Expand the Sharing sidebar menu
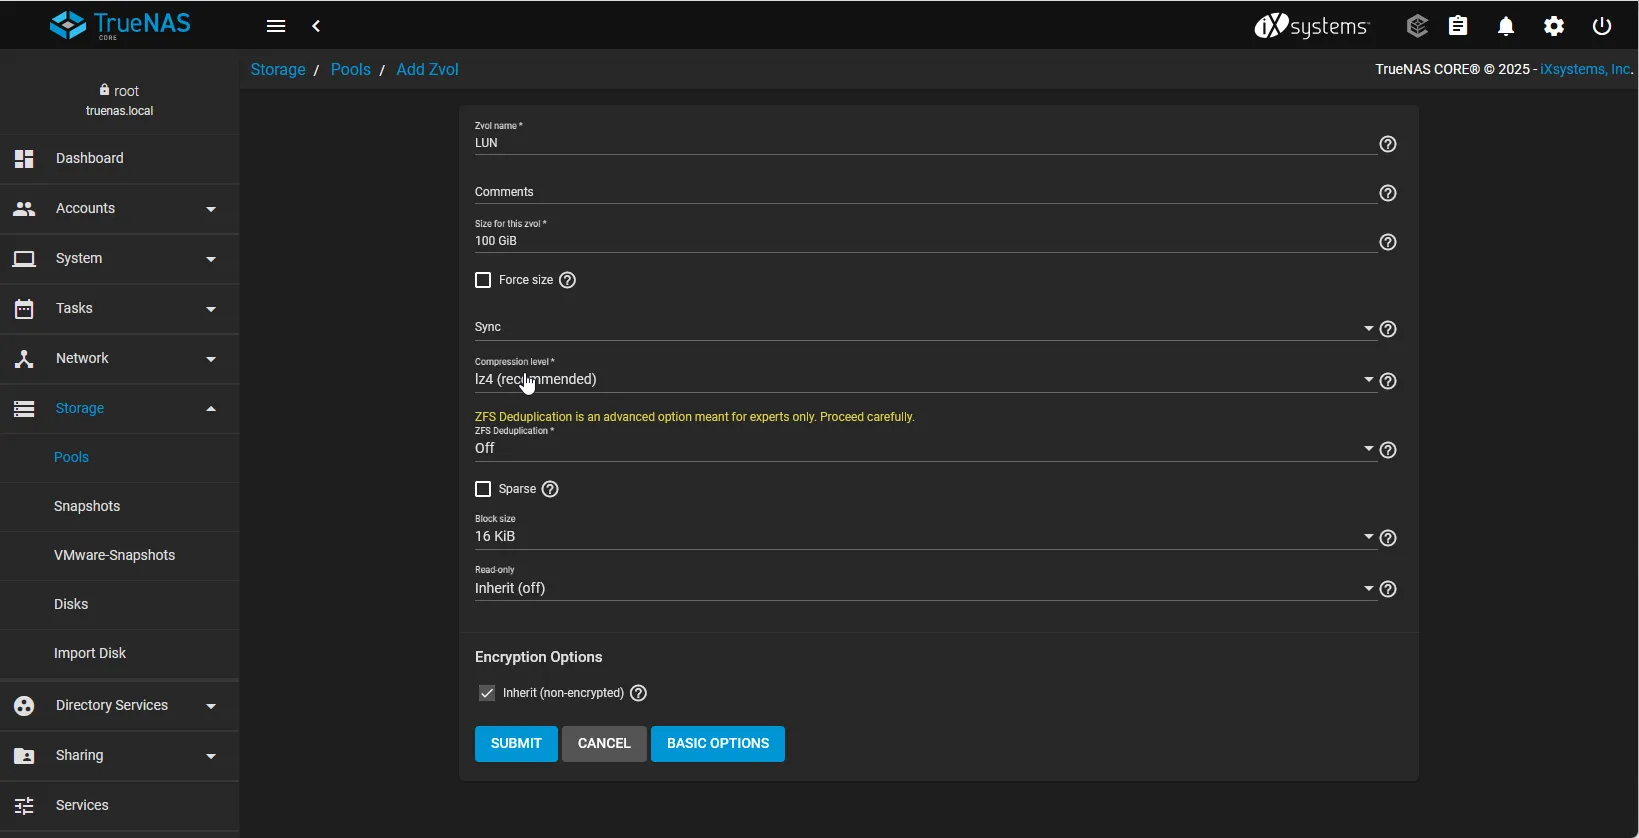The width and height of the screenshot is (1639, 838). [120, 755]
